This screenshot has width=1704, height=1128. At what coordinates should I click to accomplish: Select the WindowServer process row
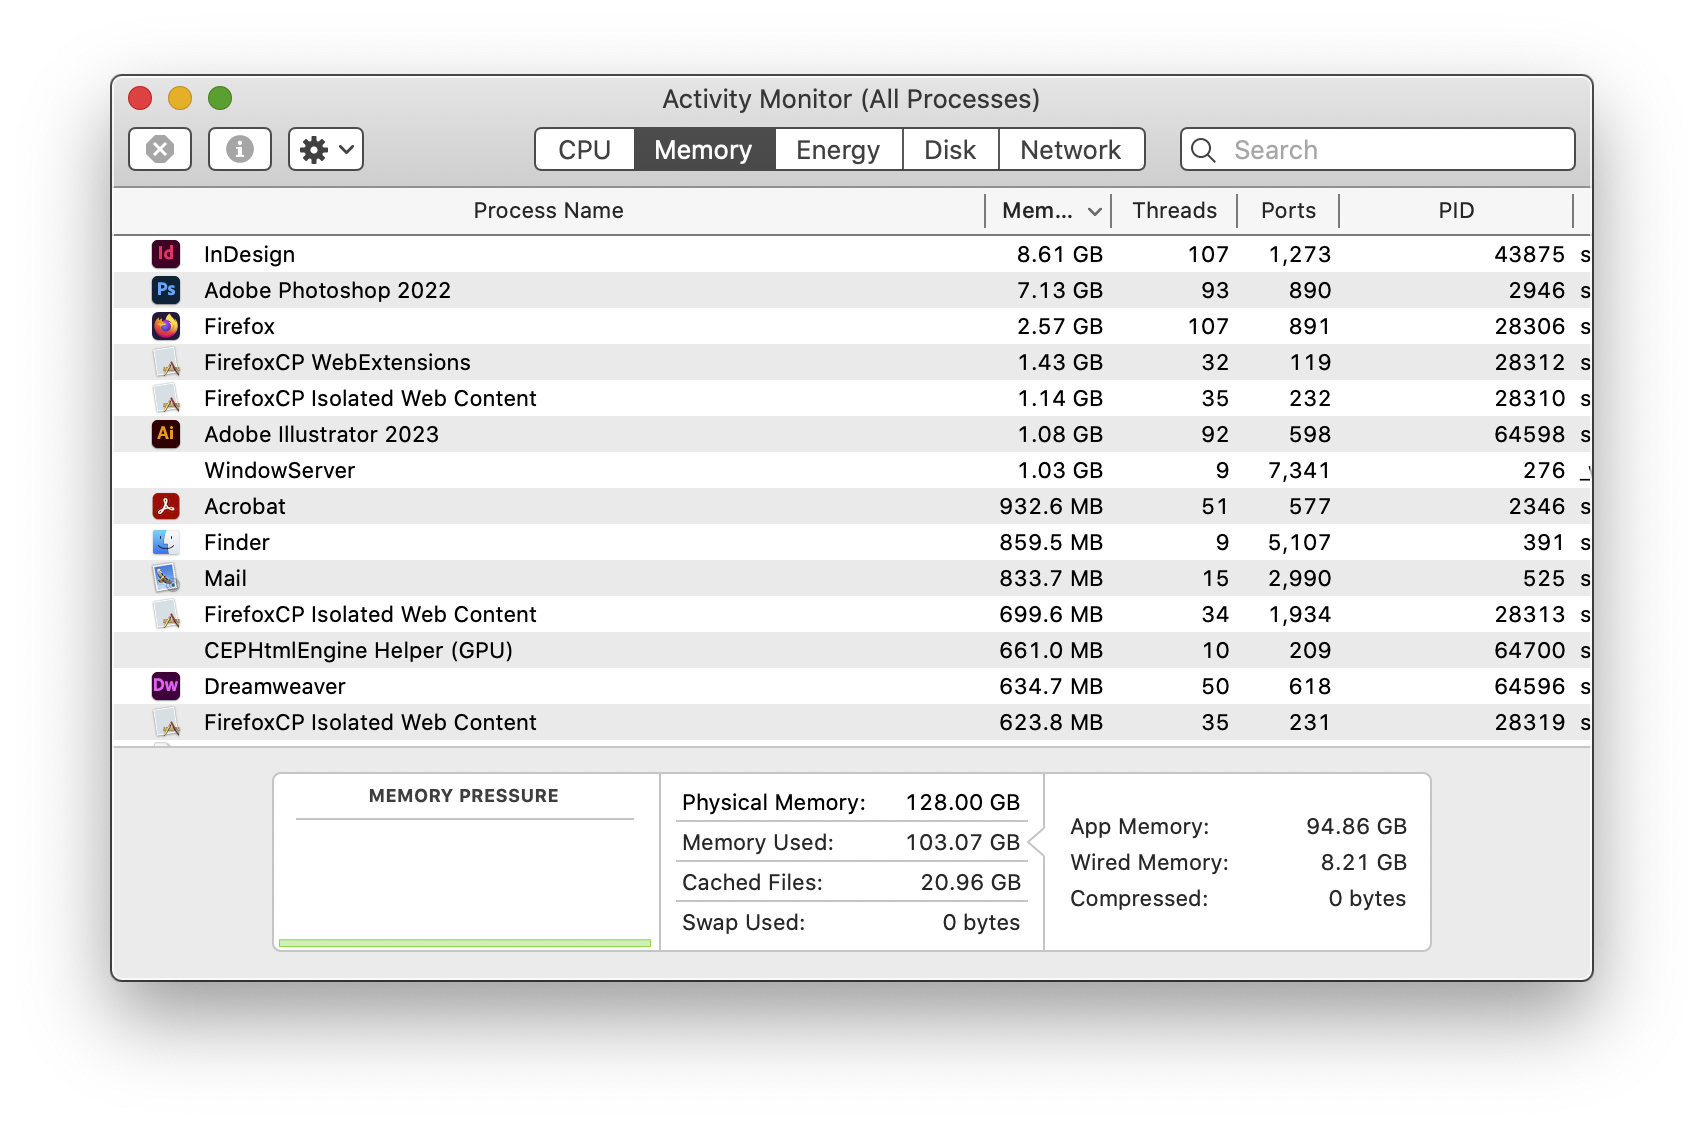(x=852, y=470)
